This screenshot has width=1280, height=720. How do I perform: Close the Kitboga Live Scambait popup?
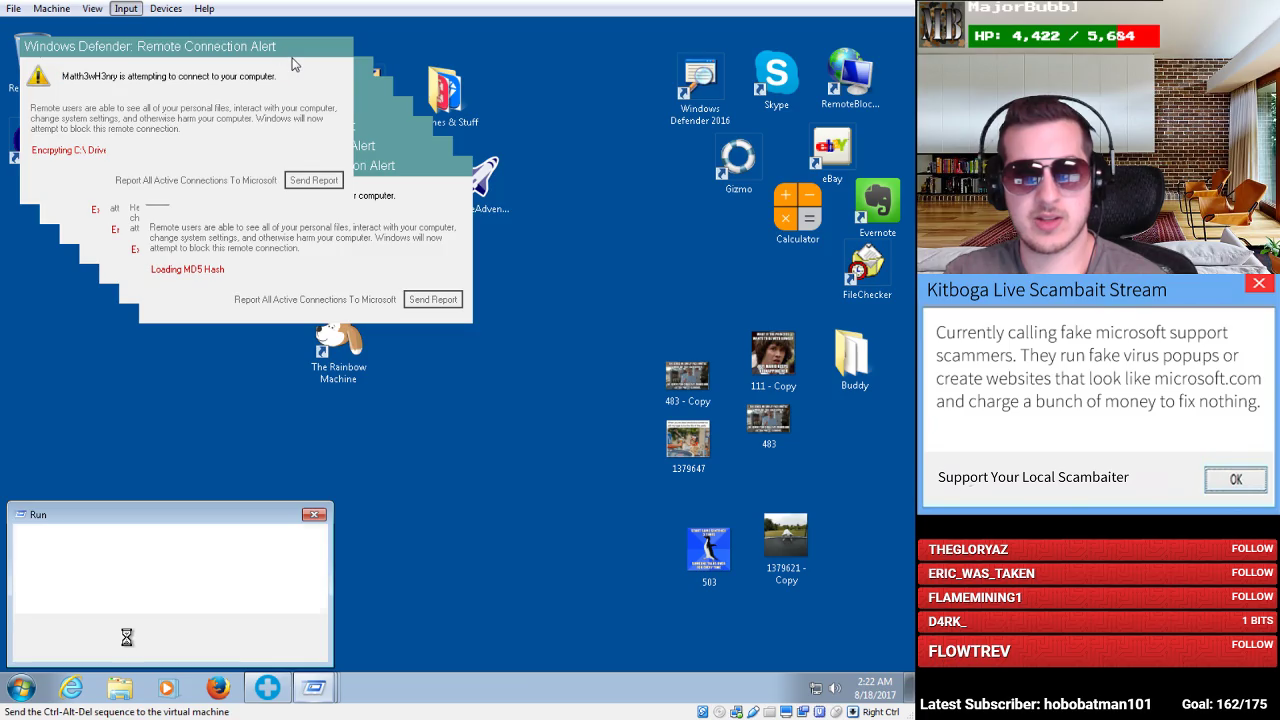click(x=1259, y=284)
